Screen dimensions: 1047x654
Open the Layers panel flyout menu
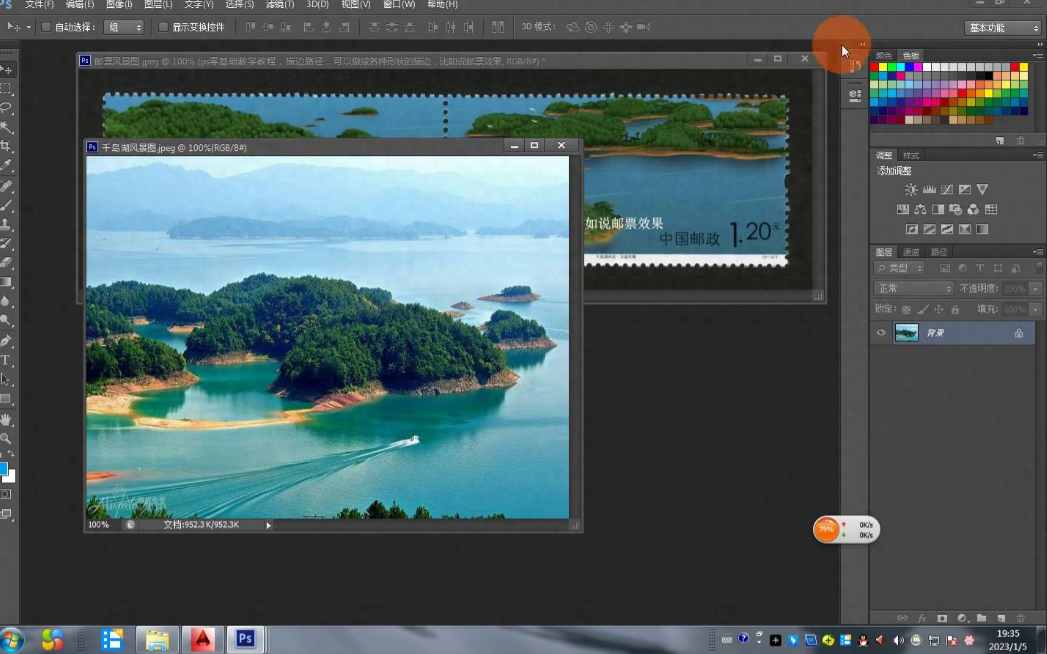point(1038,252)
